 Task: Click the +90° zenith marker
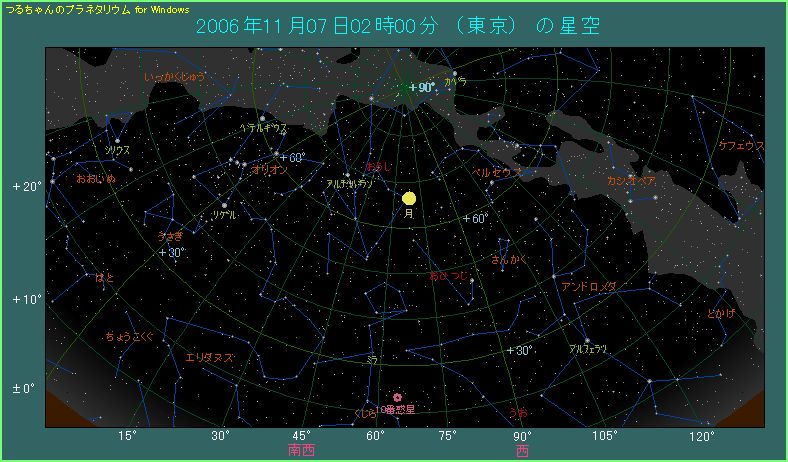(418, 88)
